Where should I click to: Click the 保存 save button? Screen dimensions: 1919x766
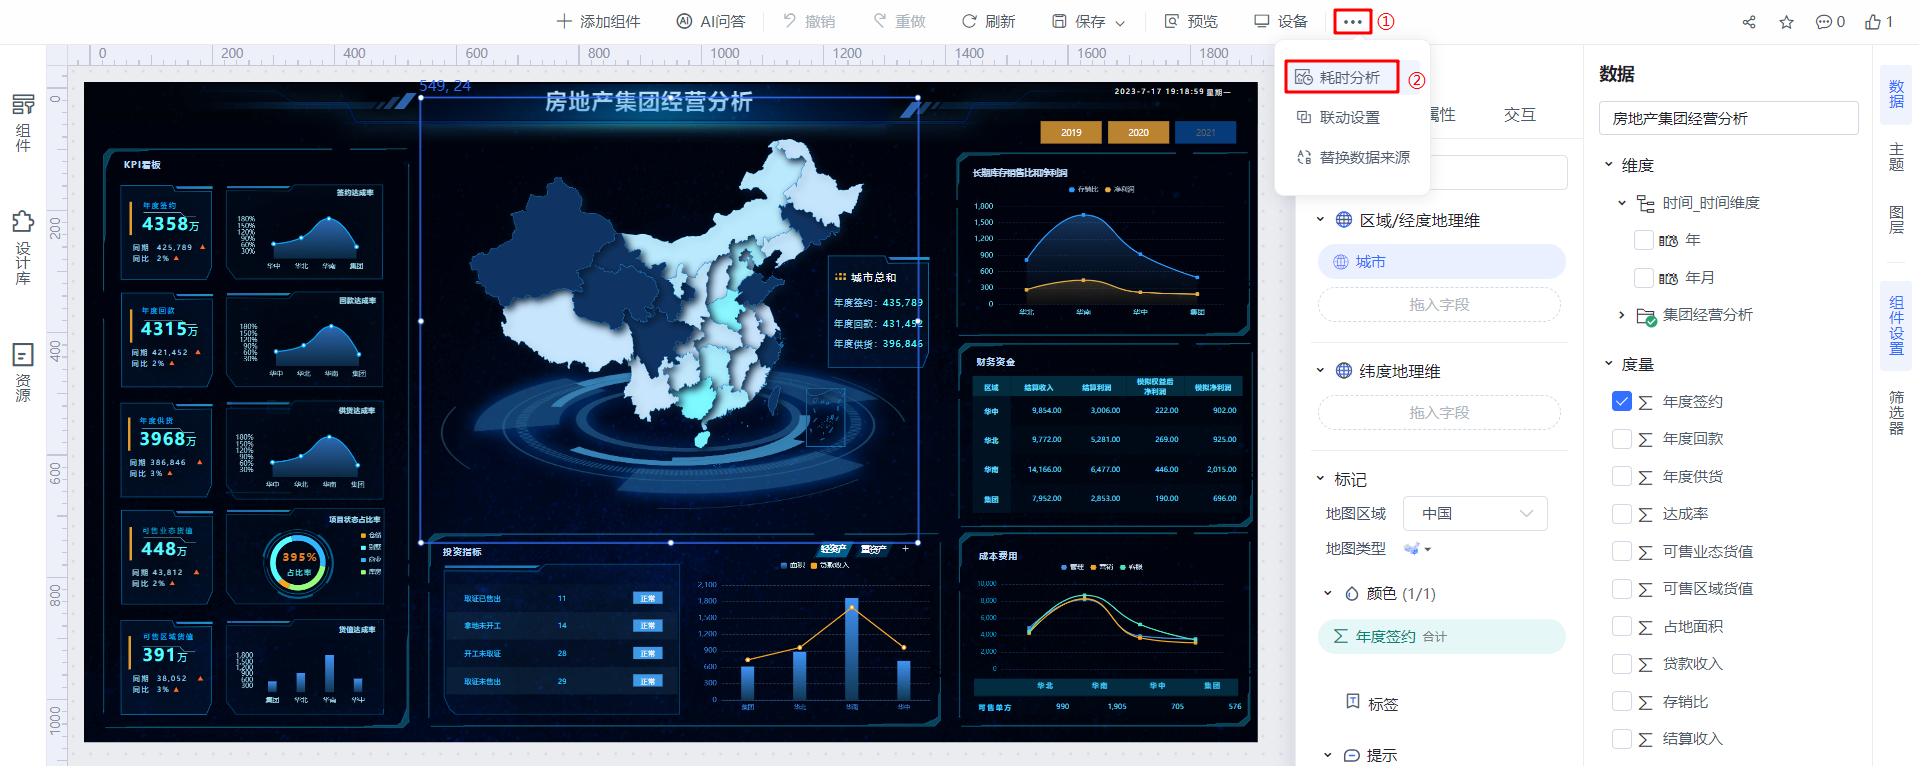[x=1079, y=21]
